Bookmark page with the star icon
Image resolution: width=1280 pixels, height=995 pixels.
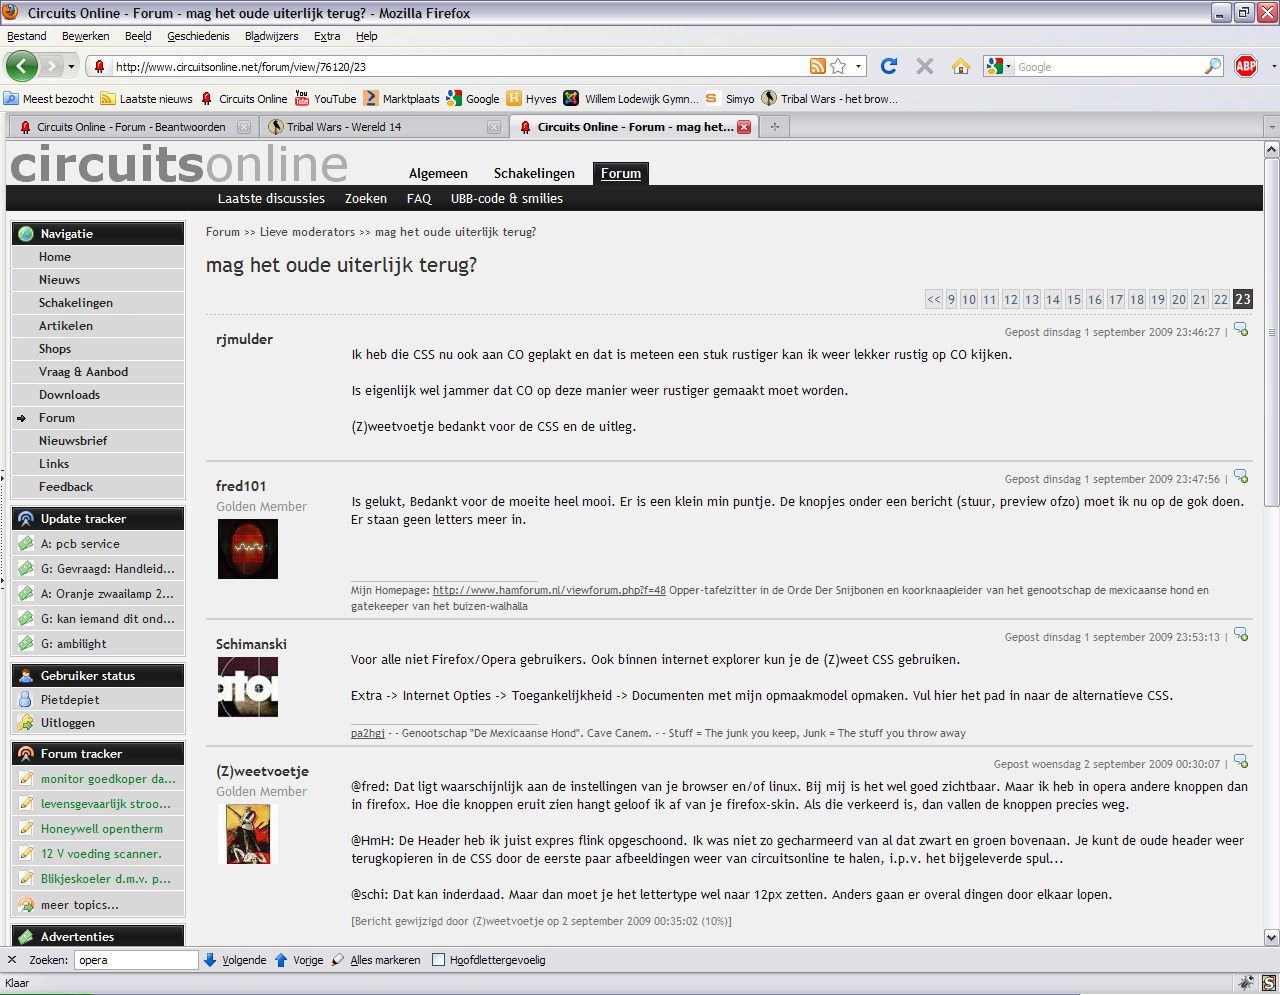pyautogui.click(x=838, y=66)
